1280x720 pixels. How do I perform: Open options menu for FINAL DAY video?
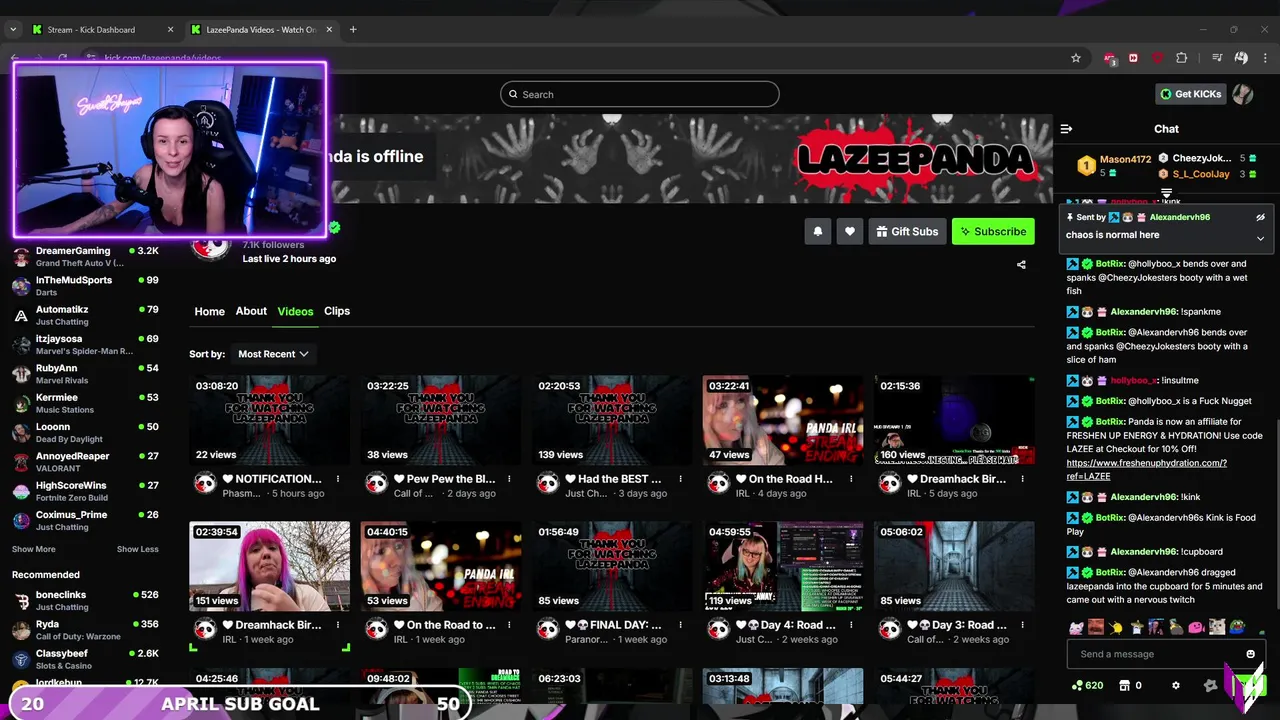pos(680,625)
